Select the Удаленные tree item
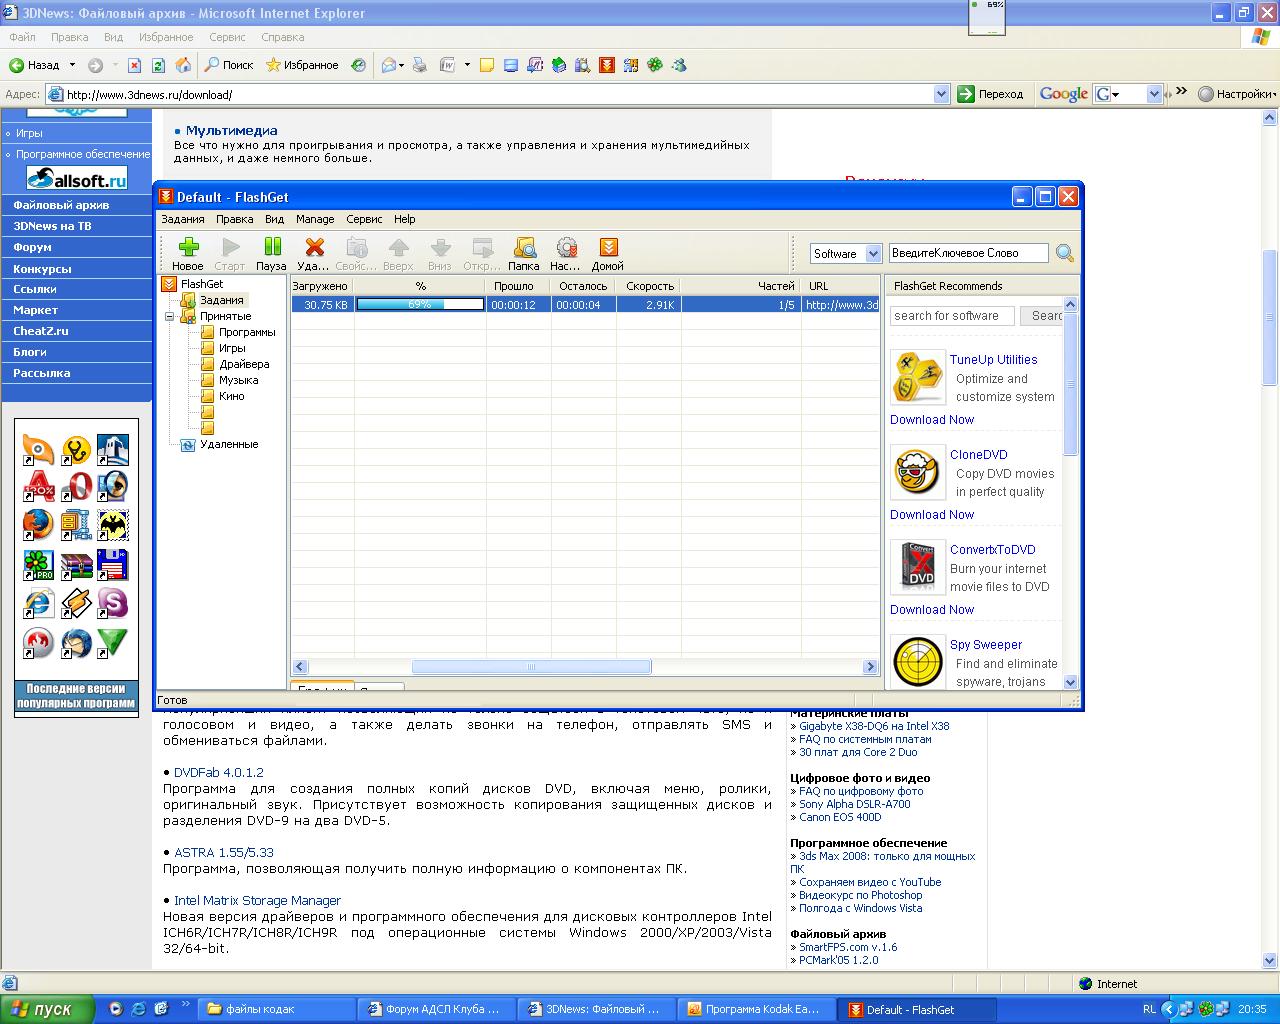 [229, 444]
